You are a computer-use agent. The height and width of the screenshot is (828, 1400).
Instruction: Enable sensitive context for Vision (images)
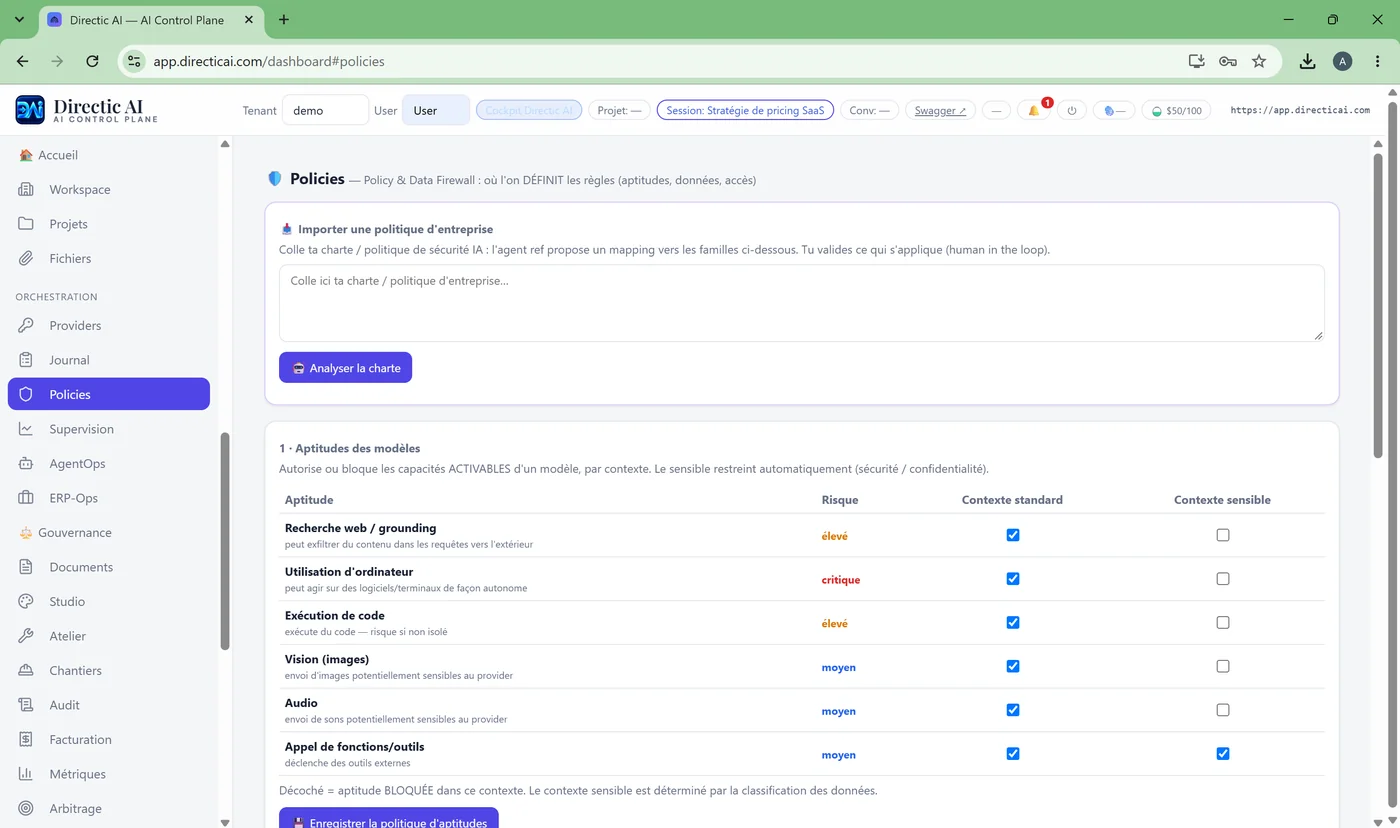(x=1223, y=666)
